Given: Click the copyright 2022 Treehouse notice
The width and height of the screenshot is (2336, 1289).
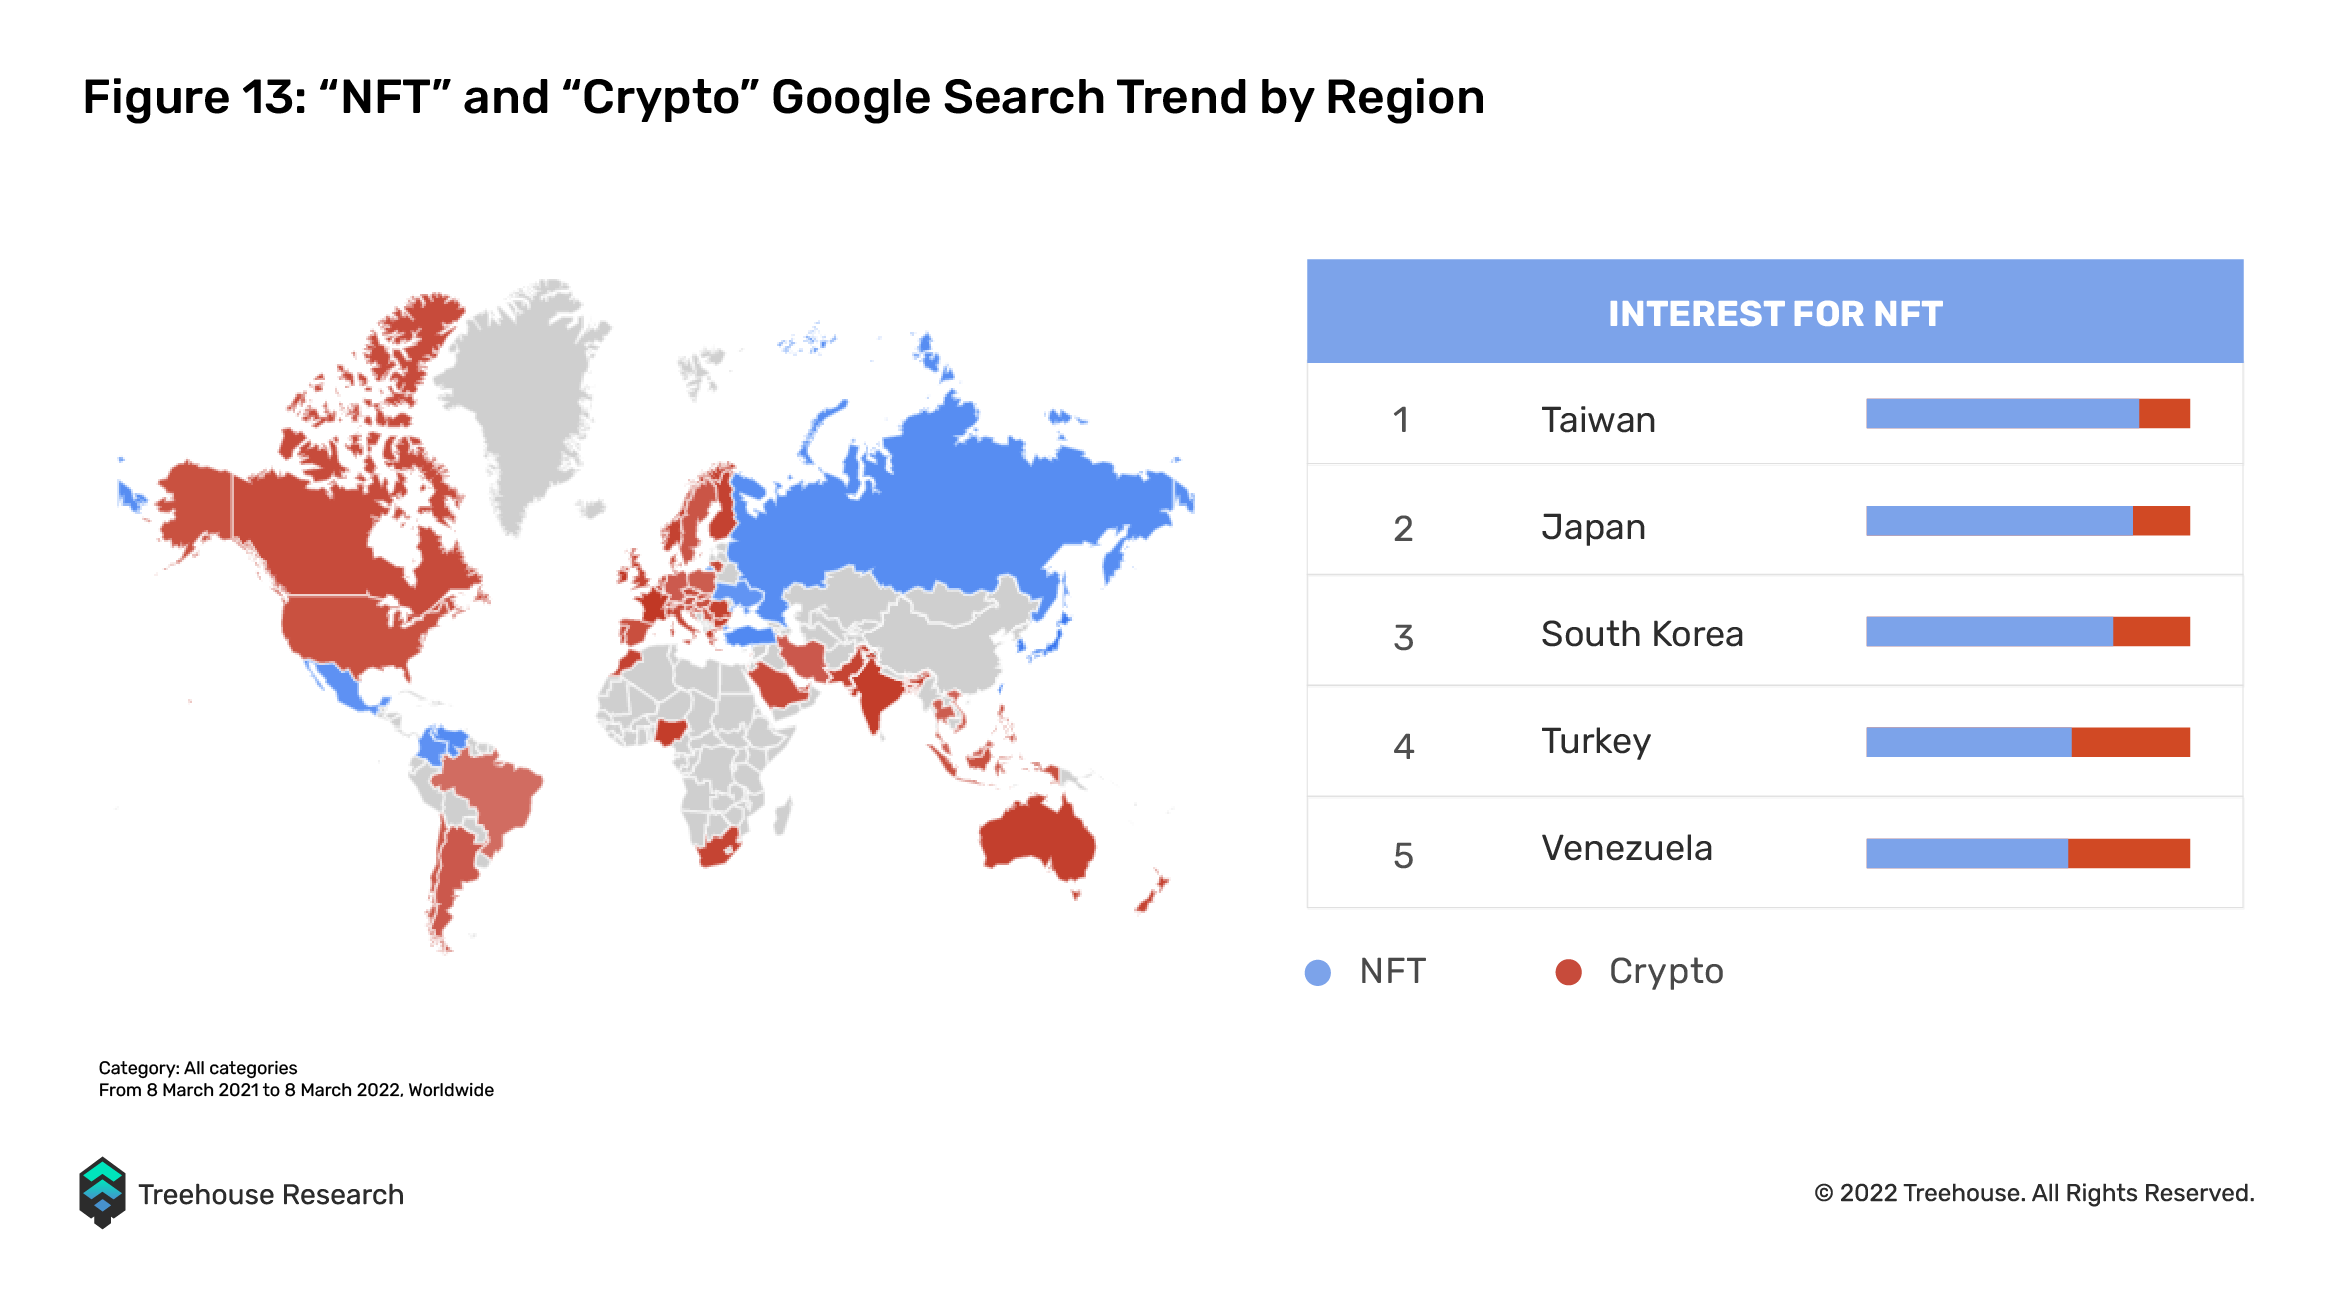Looking at the screenshot, I should [2034, 1193].
